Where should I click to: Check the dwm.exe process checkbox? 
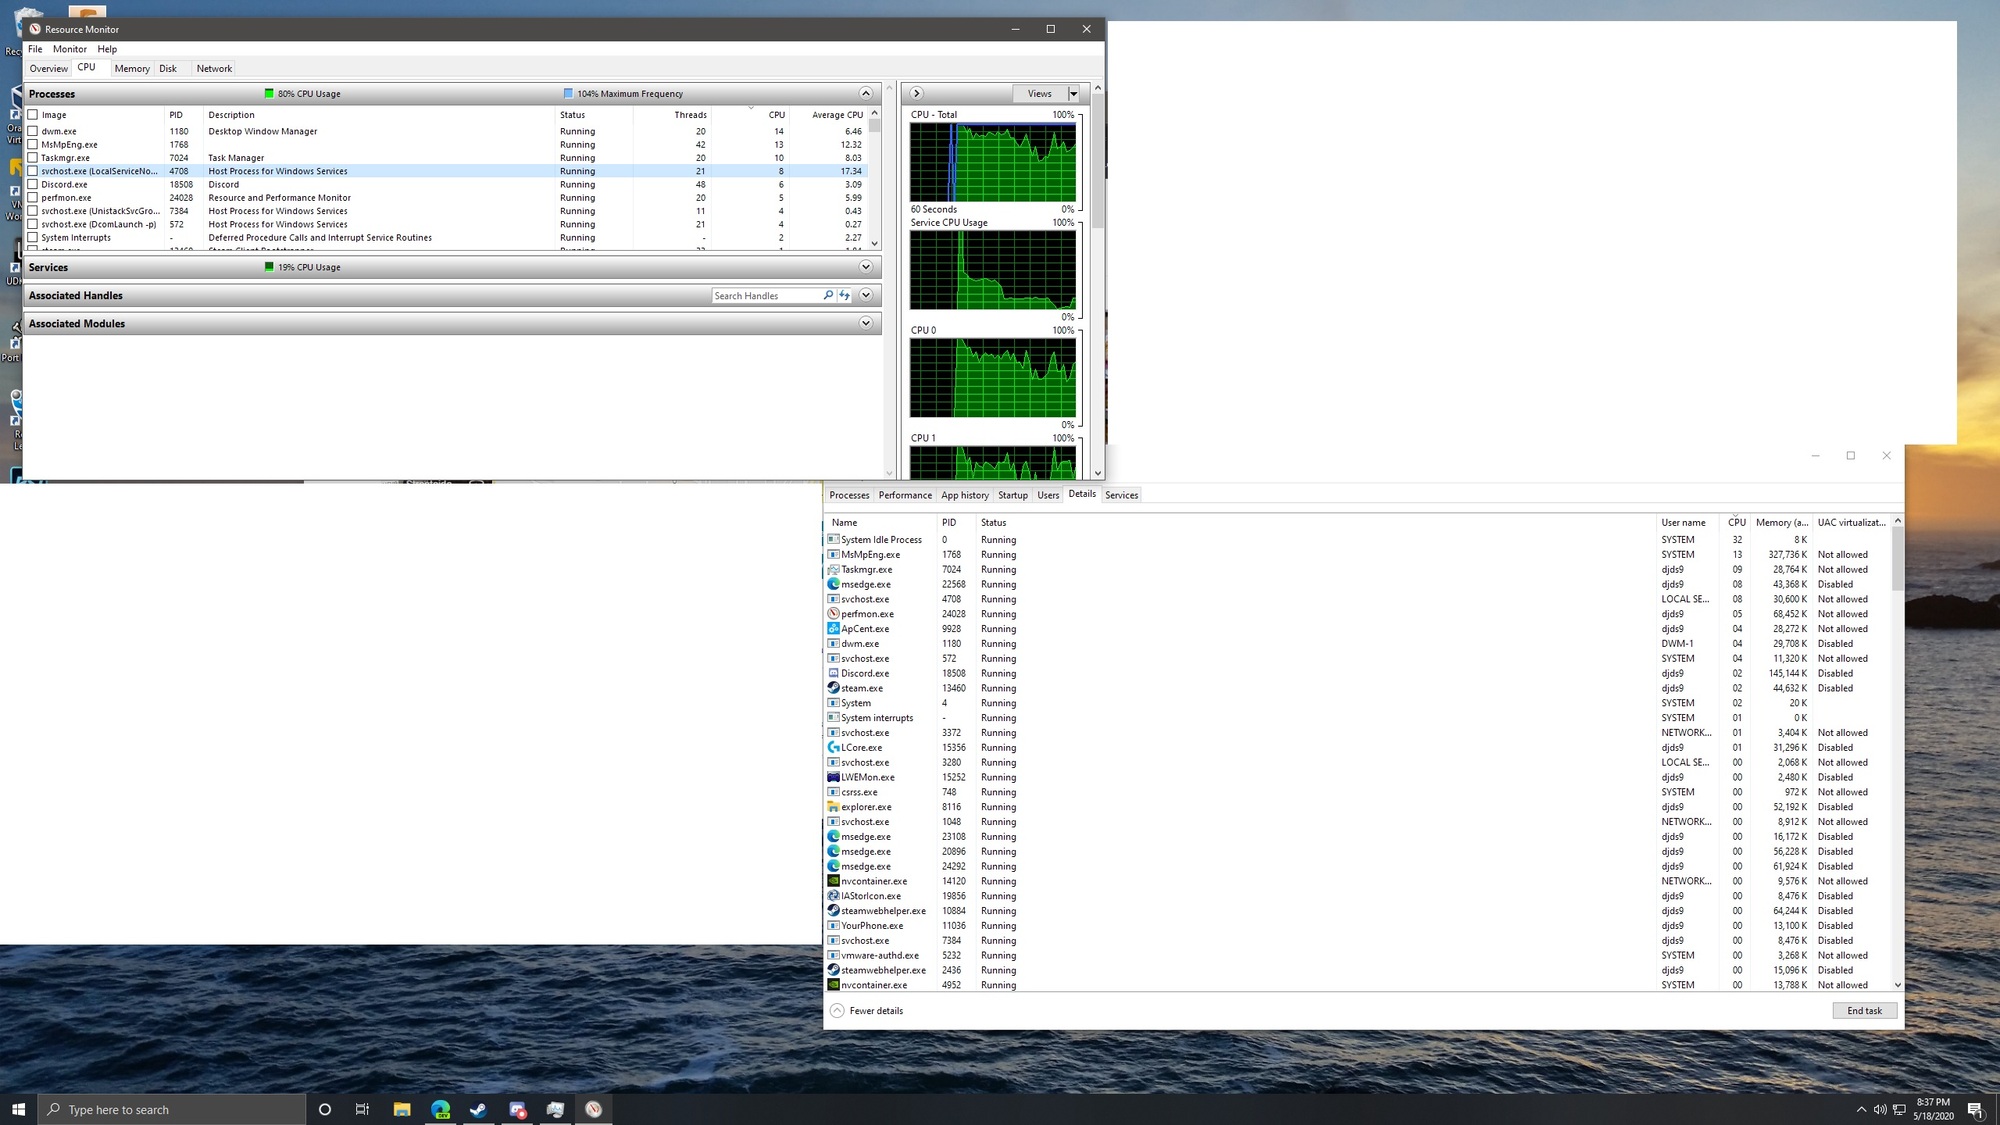point(33,131)
